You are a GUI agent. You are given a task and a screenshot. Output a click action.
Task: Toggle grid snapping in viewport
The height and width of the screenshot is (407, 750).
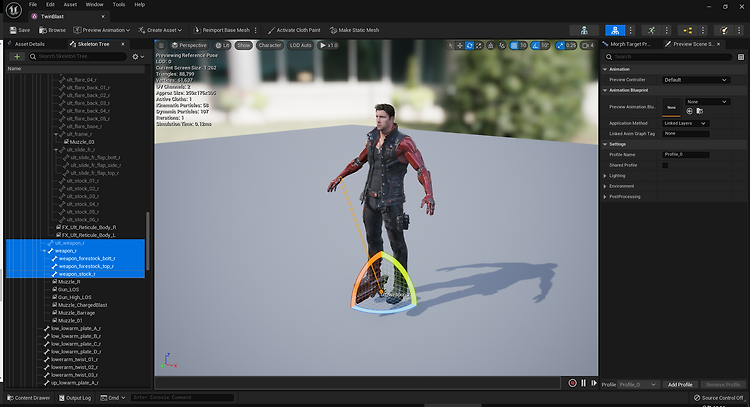(x=514, y=45)
